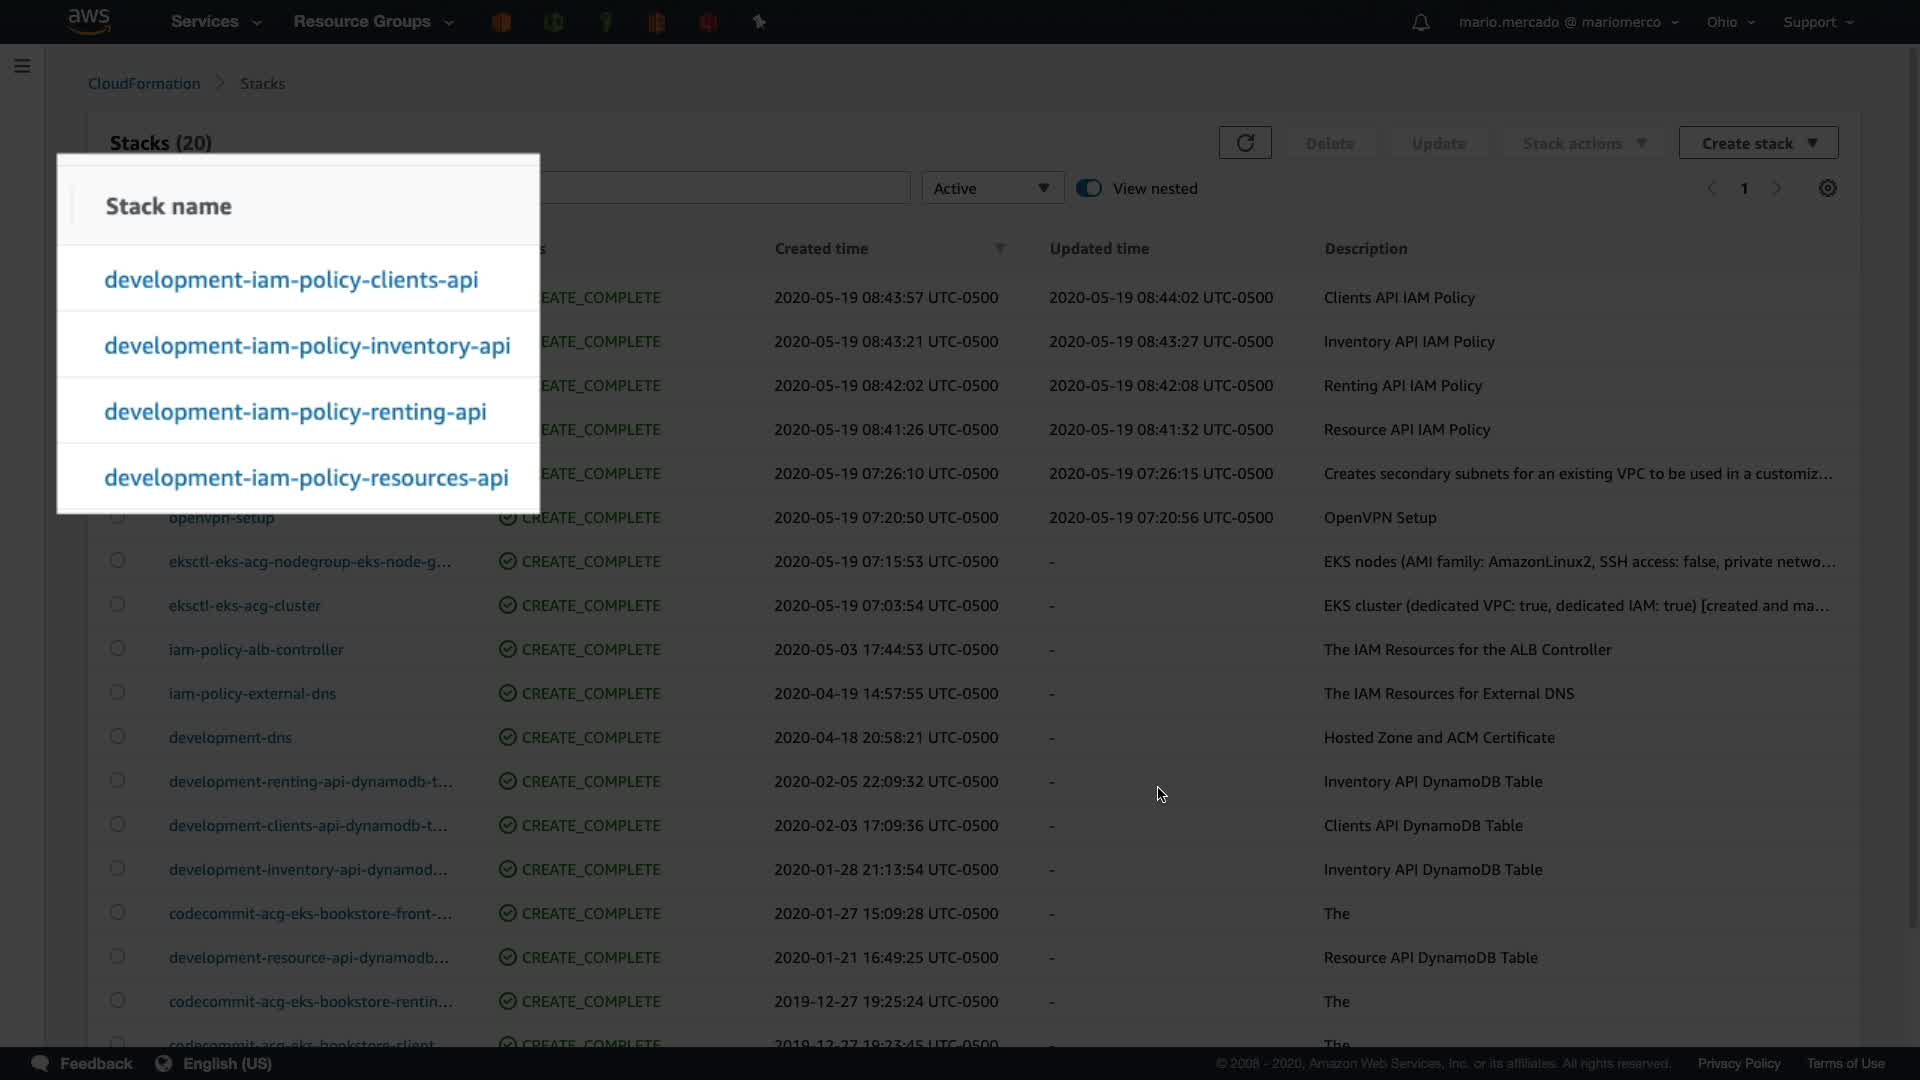Go to next page arrow
Viewport: 1920px width, 1080px height.
pos(1777,188)
